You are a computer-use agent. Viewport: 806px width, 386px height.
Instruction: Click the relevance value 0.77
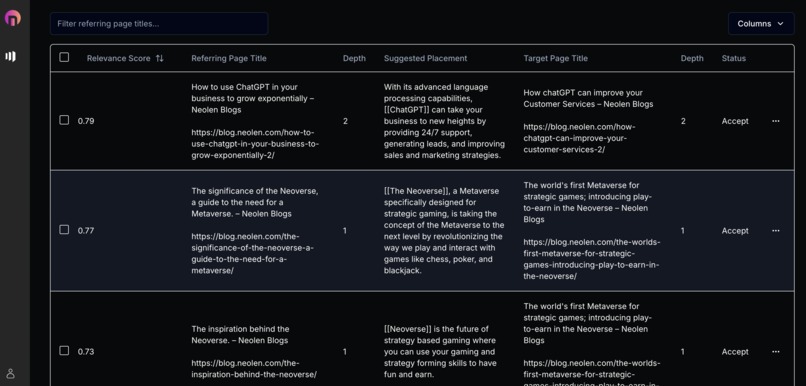click(x=86, y=231)
